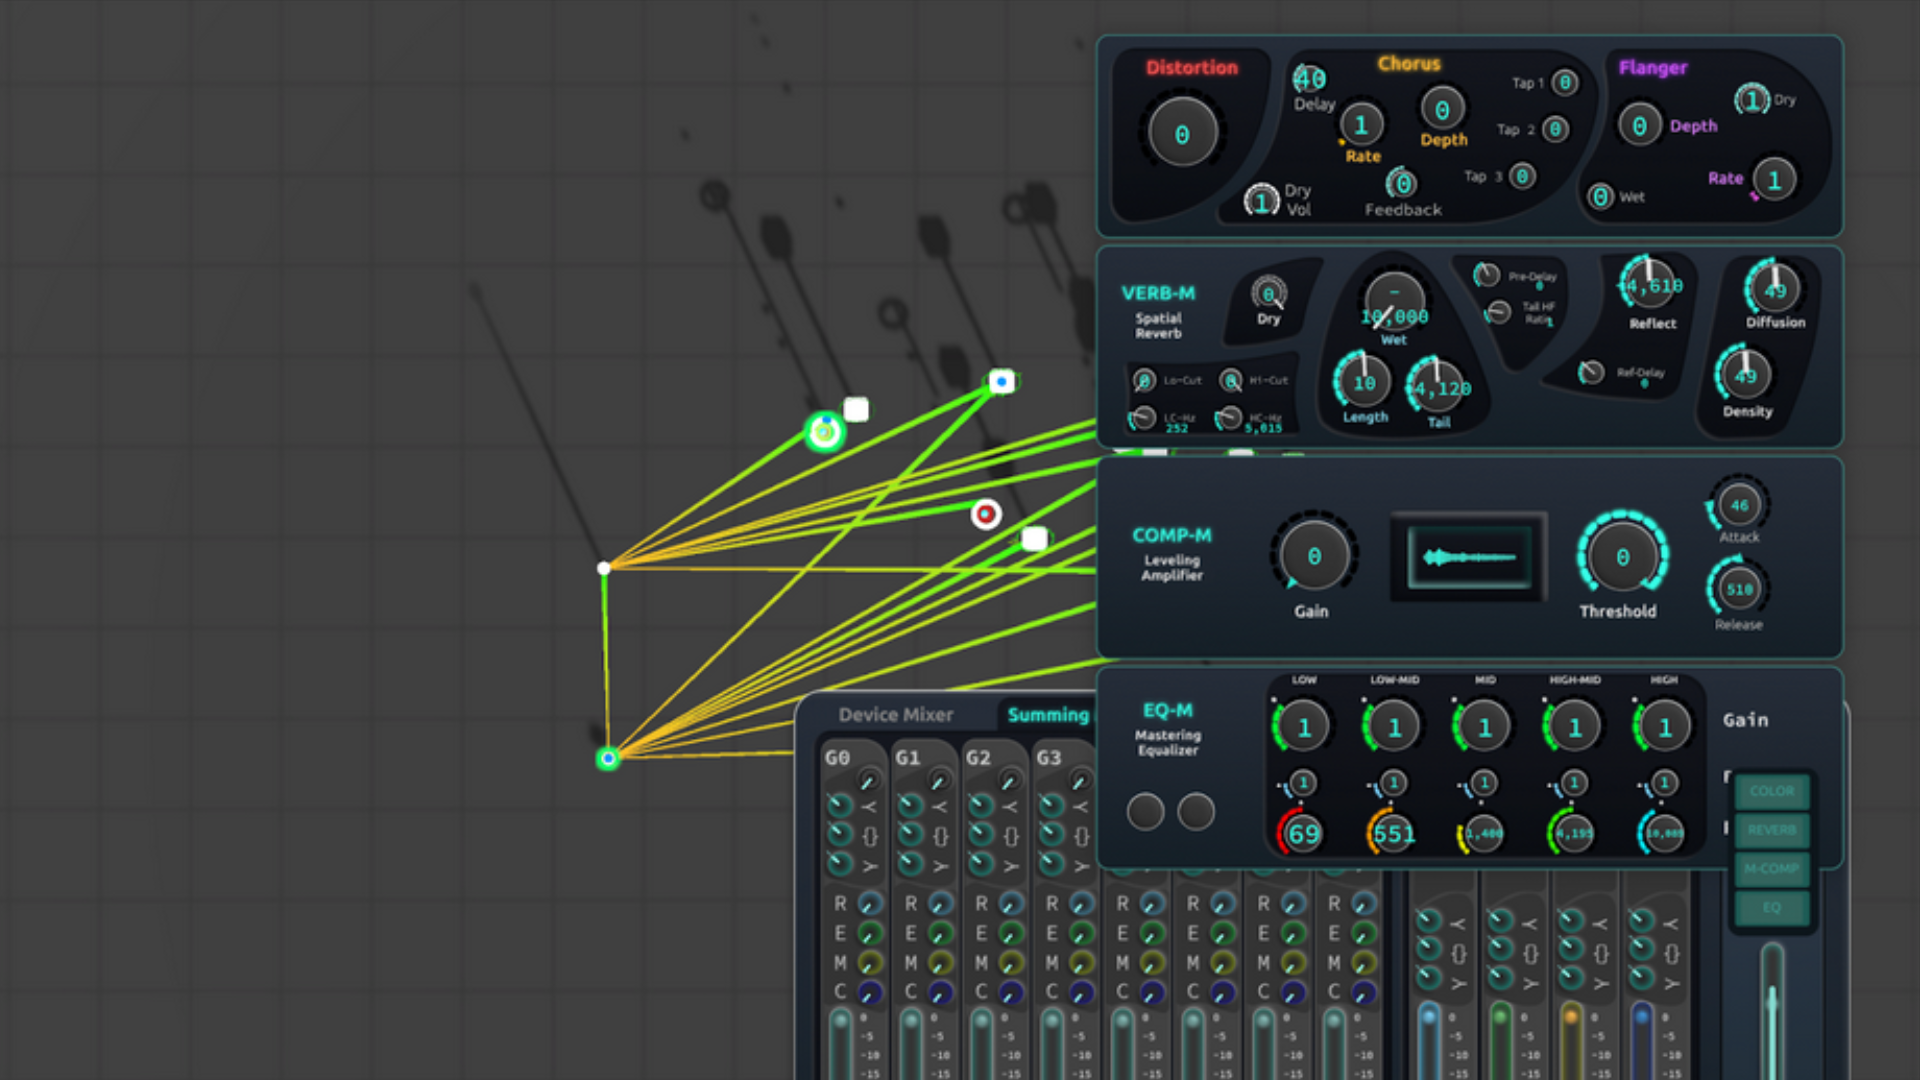Click the Chorus Rate knob
Viewport: 1920px width, 1080px height.
coord(1361,125)
